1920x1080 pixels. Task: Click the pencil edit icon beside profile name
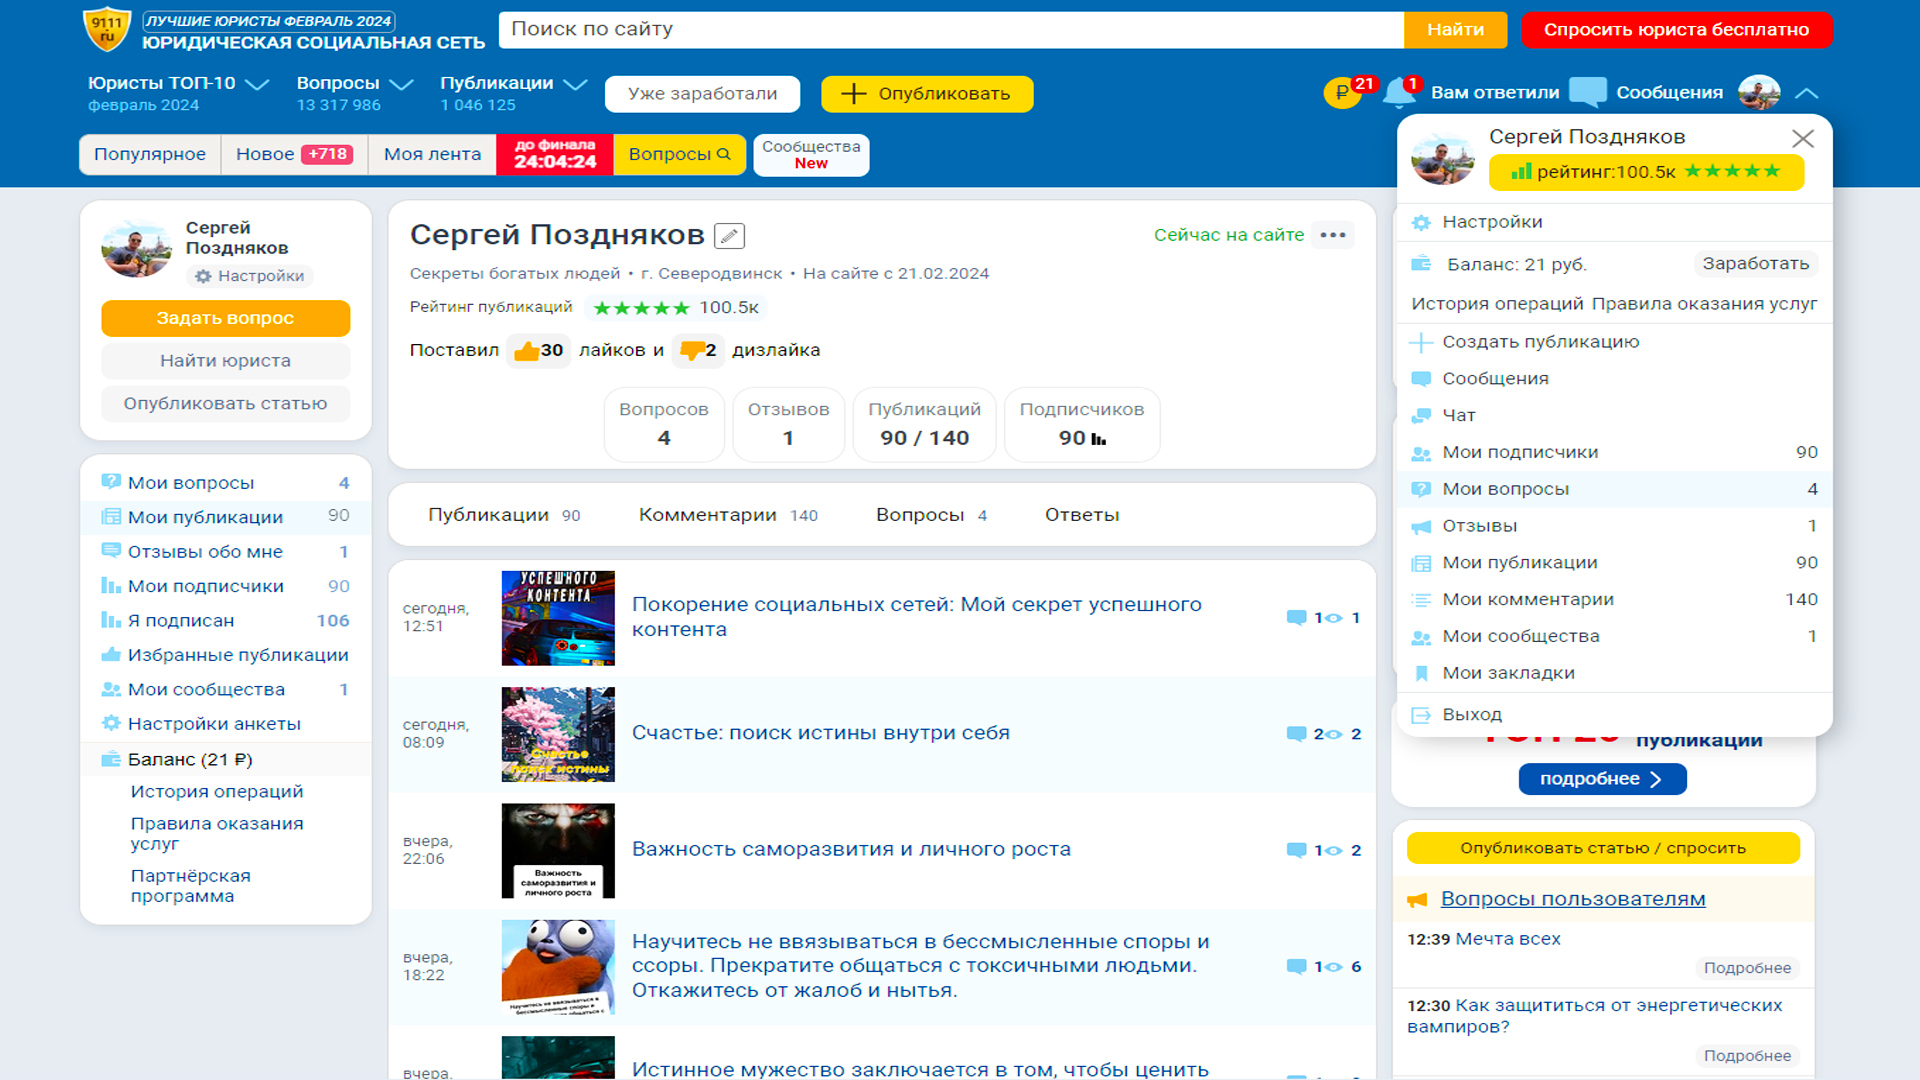pyautogui.click(x=729, y=236)
